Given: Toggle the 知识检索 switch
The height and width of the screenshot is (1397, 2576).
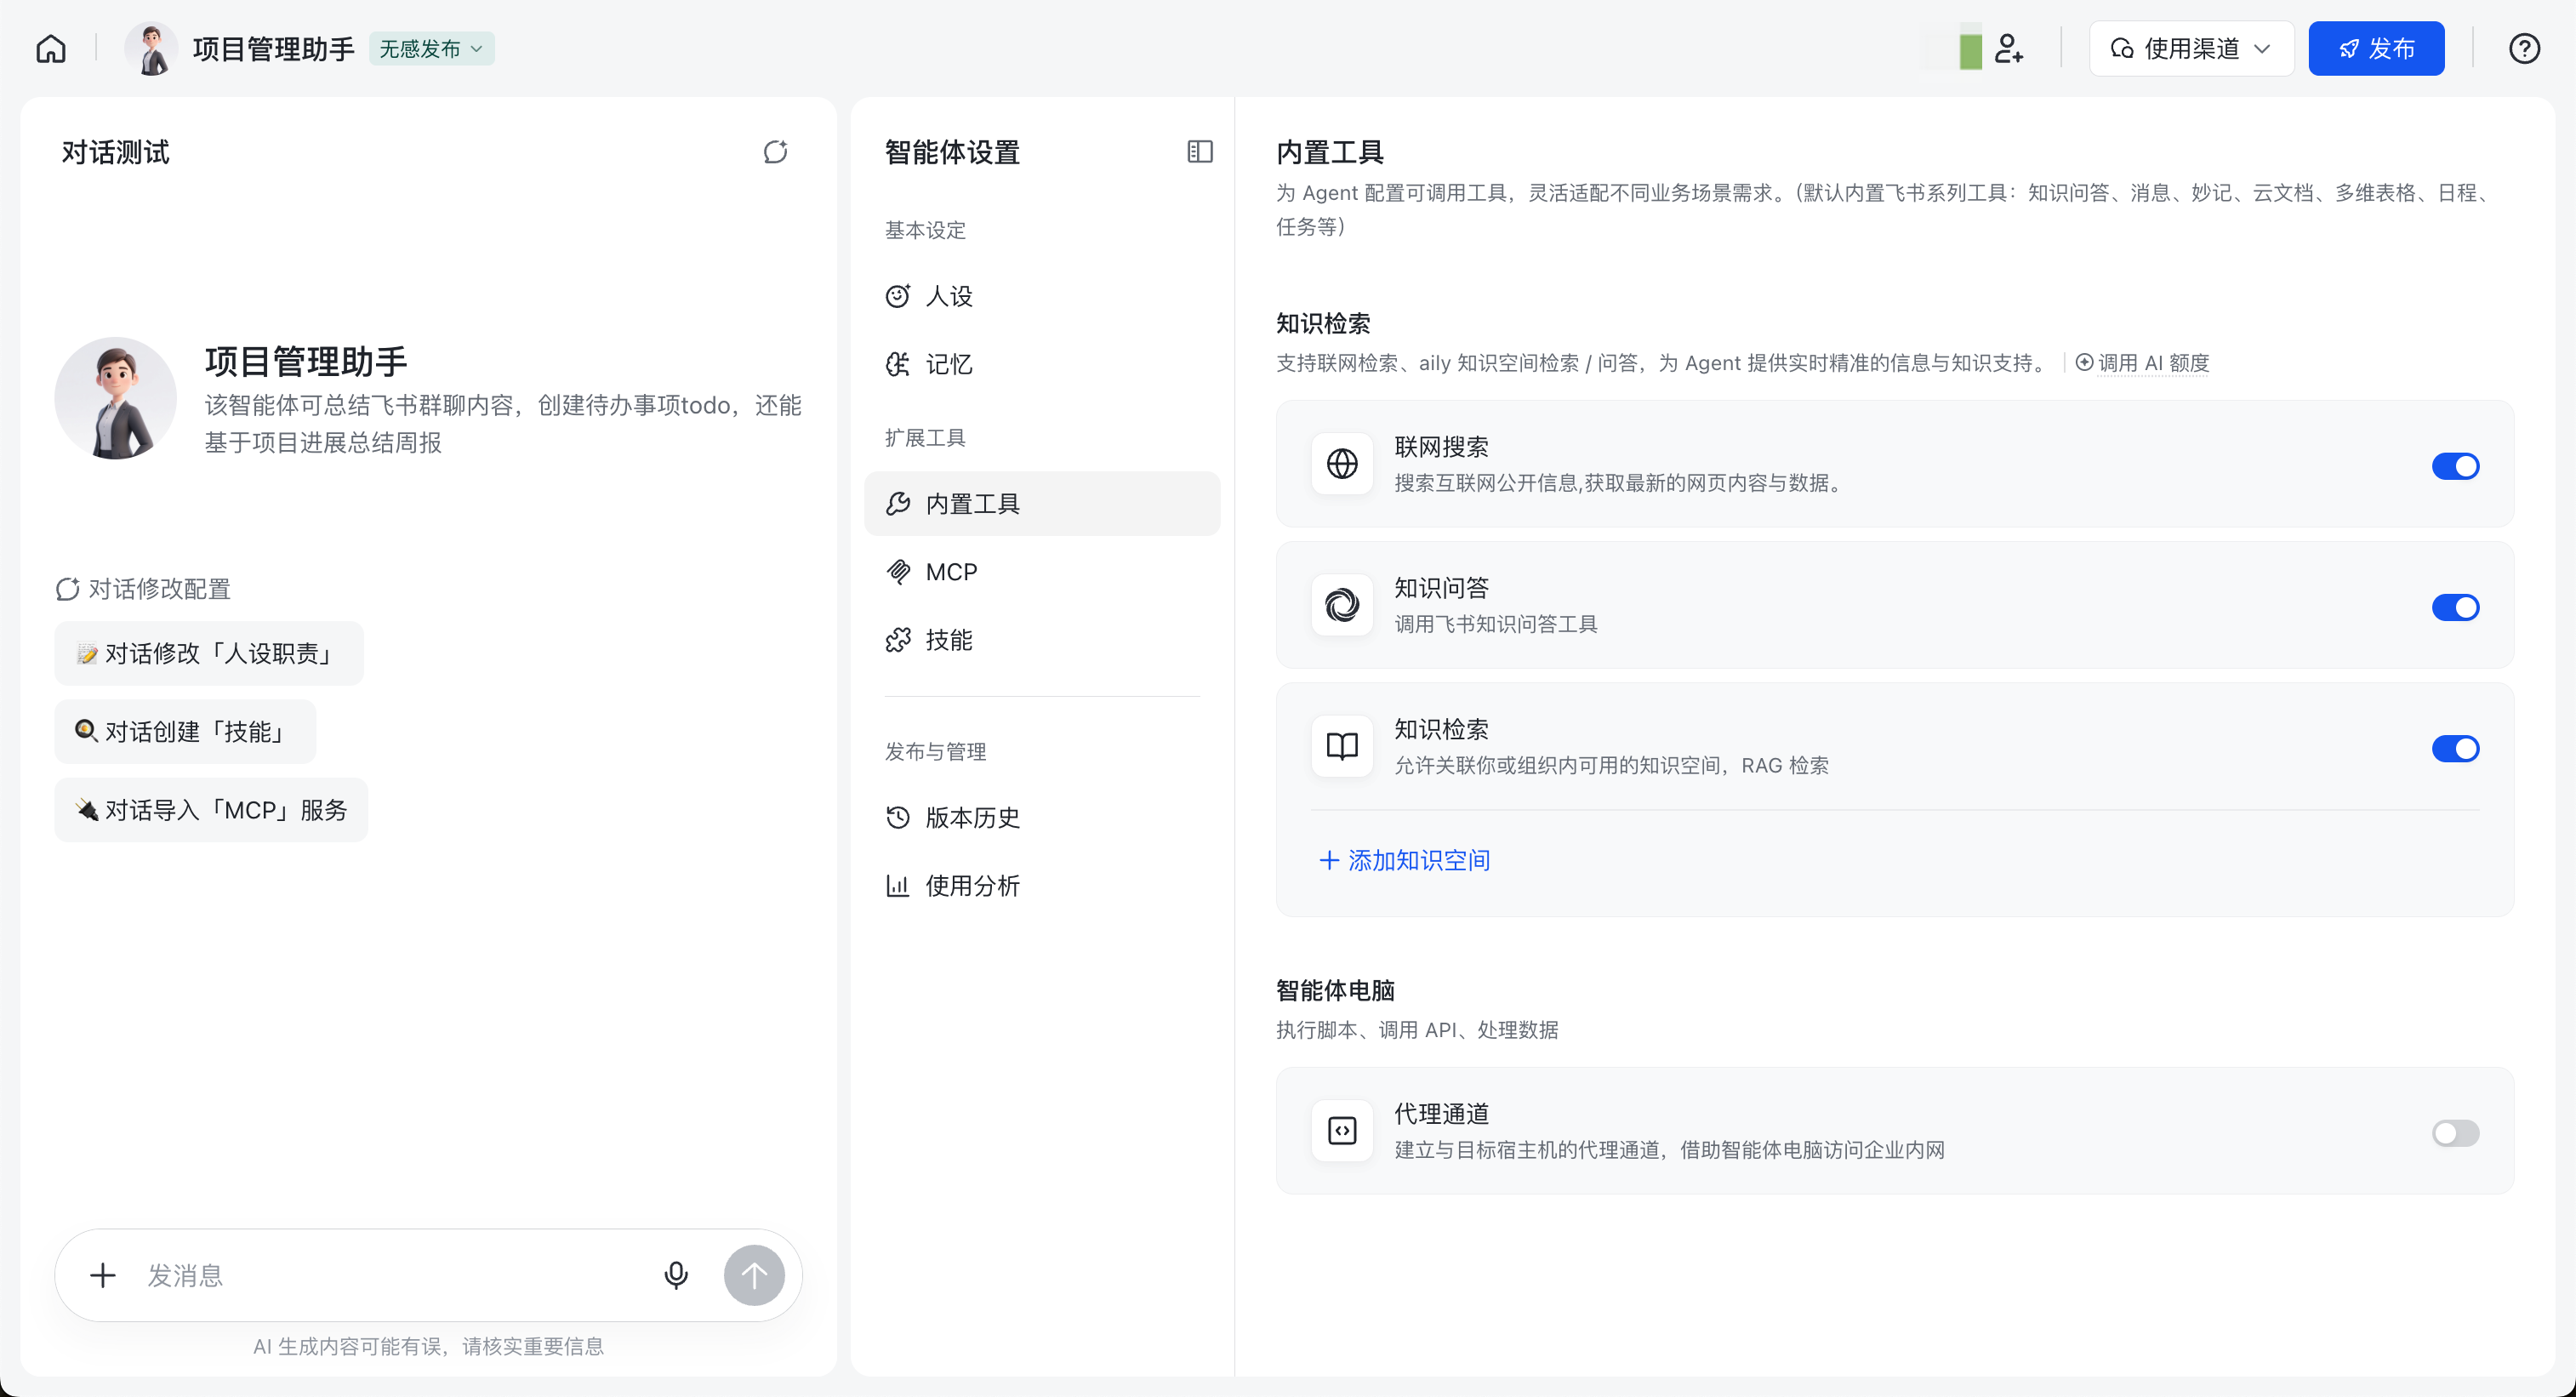Looking at the screenshot, I should click(2454, 748).
